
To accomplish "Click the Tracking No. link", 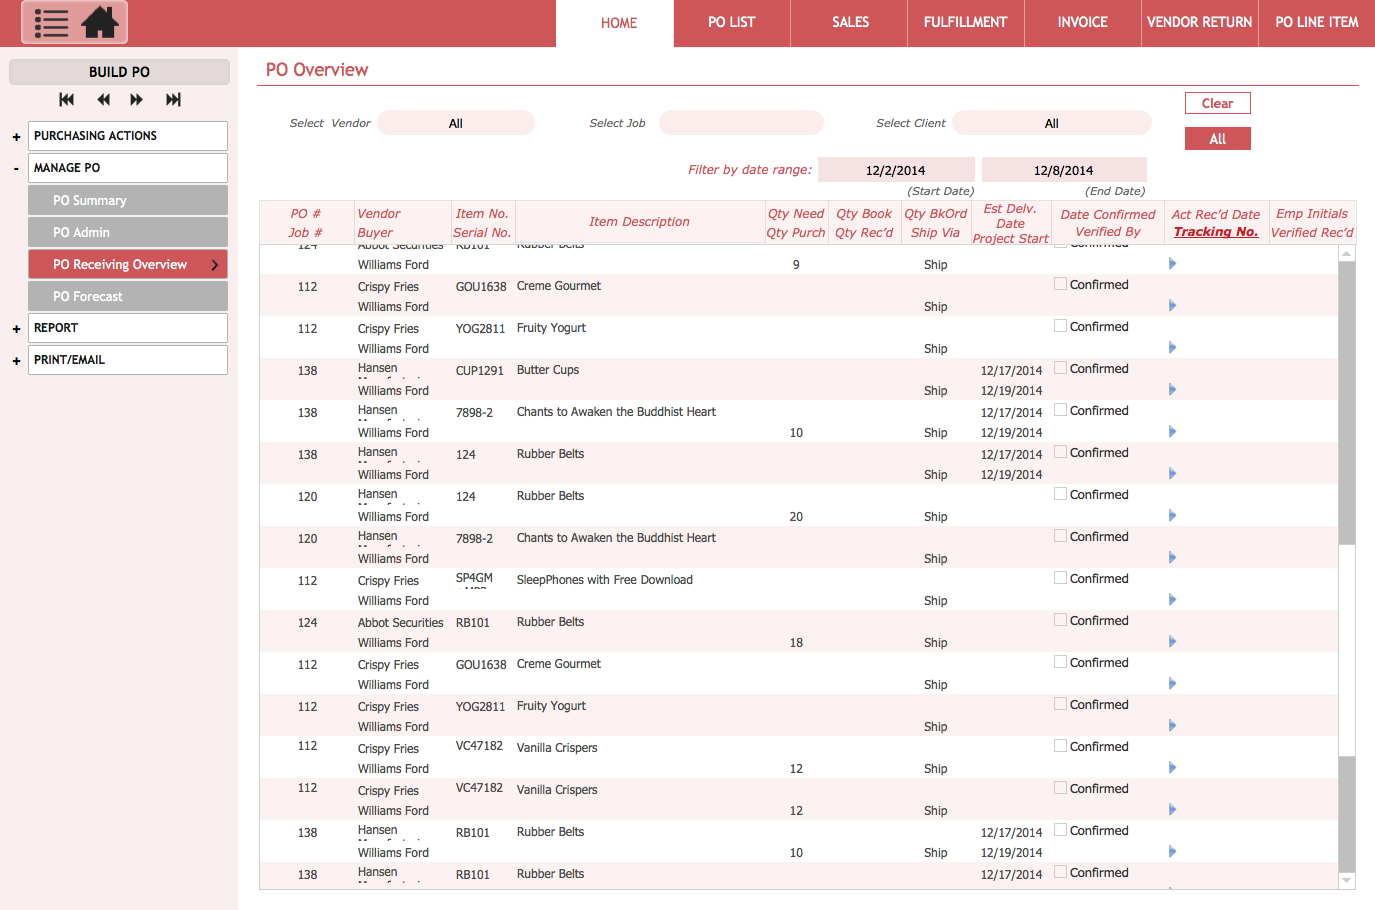I will click(x=1216, y=232).
